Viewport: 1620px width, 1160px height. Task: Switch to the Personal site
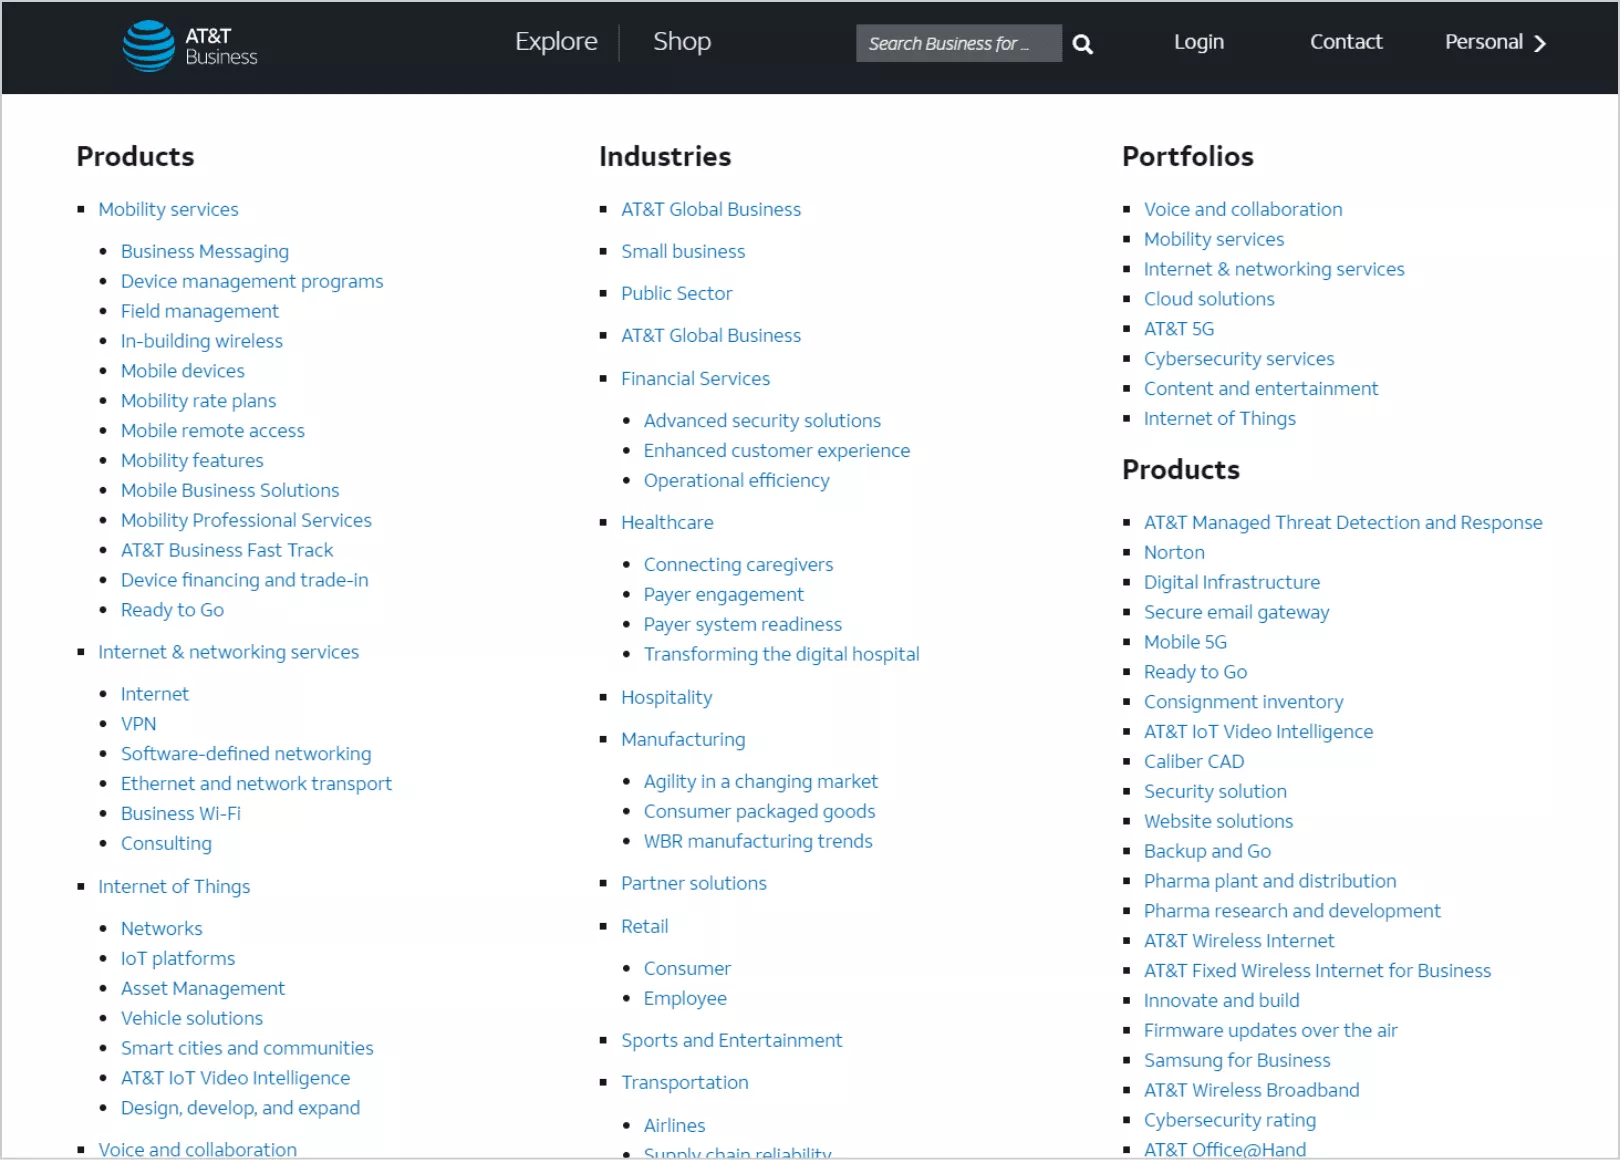coord(1484,42)
